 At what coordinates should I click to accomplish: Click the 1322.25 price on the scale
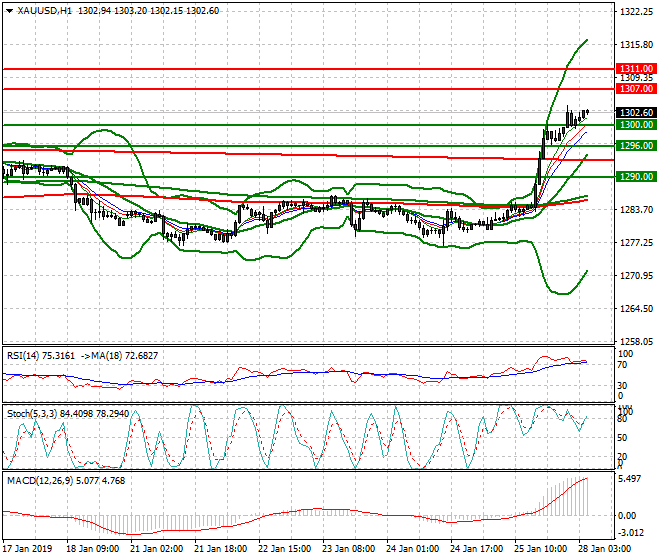pos(636,13)
